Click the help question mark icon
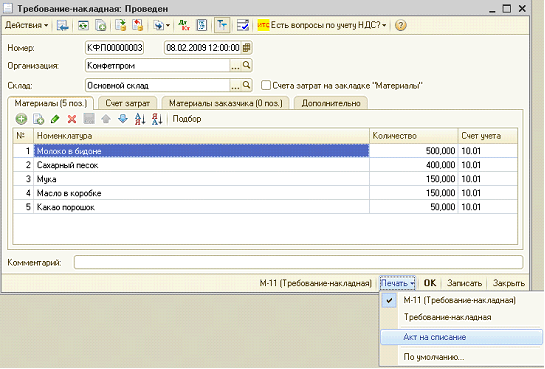This screenshot has height=369, width=545. click(x=400, y=25)
